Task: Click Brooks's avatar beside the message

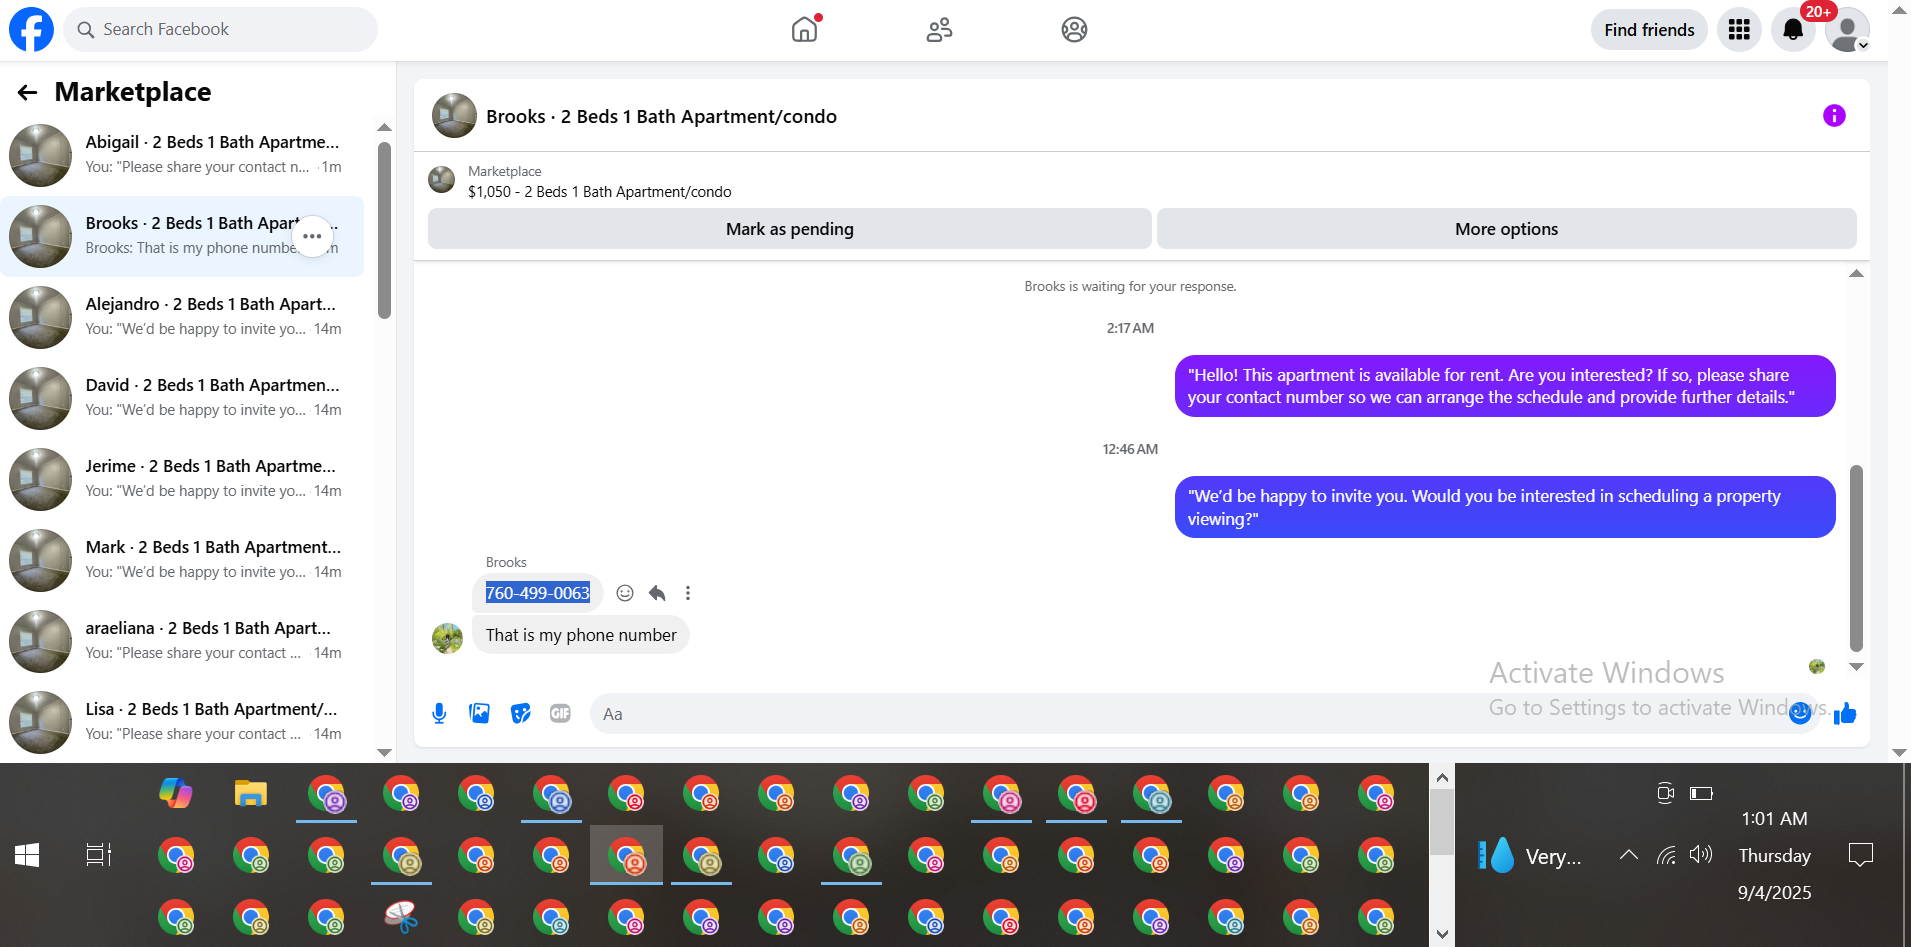Action: tap(447, 638)
